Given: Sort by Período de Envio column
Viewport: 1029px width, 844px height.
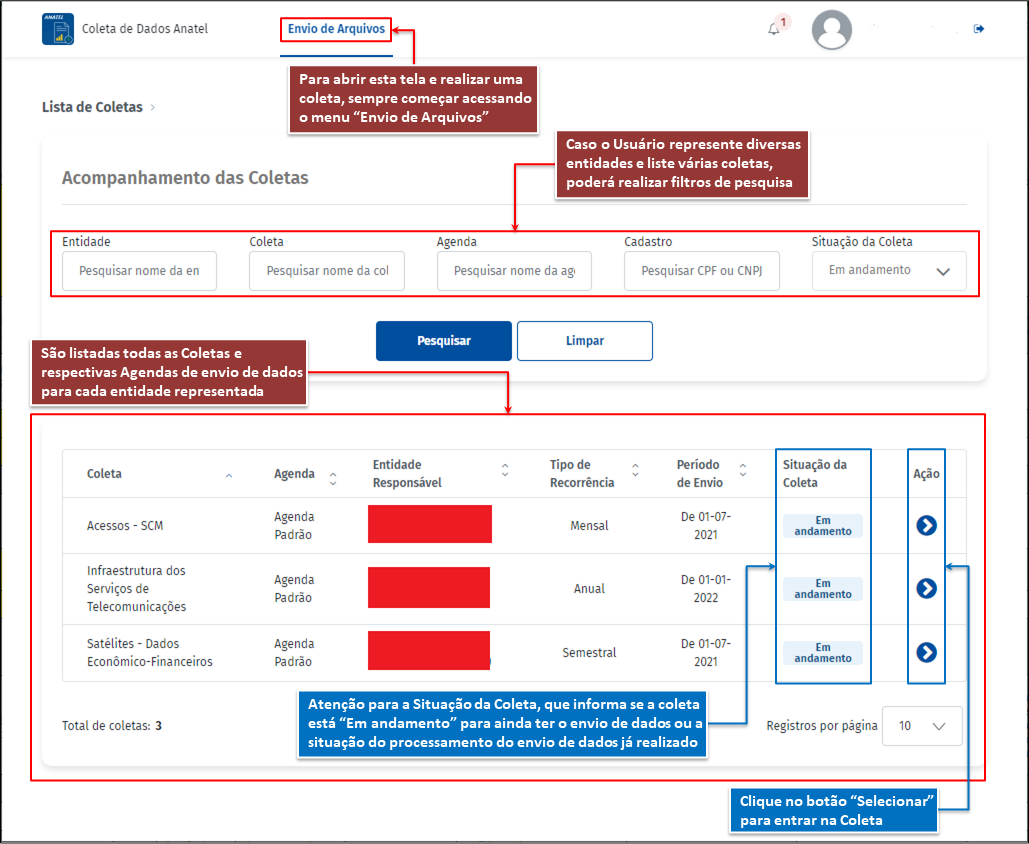Looking at the screenshot, I should coord(742,470).
